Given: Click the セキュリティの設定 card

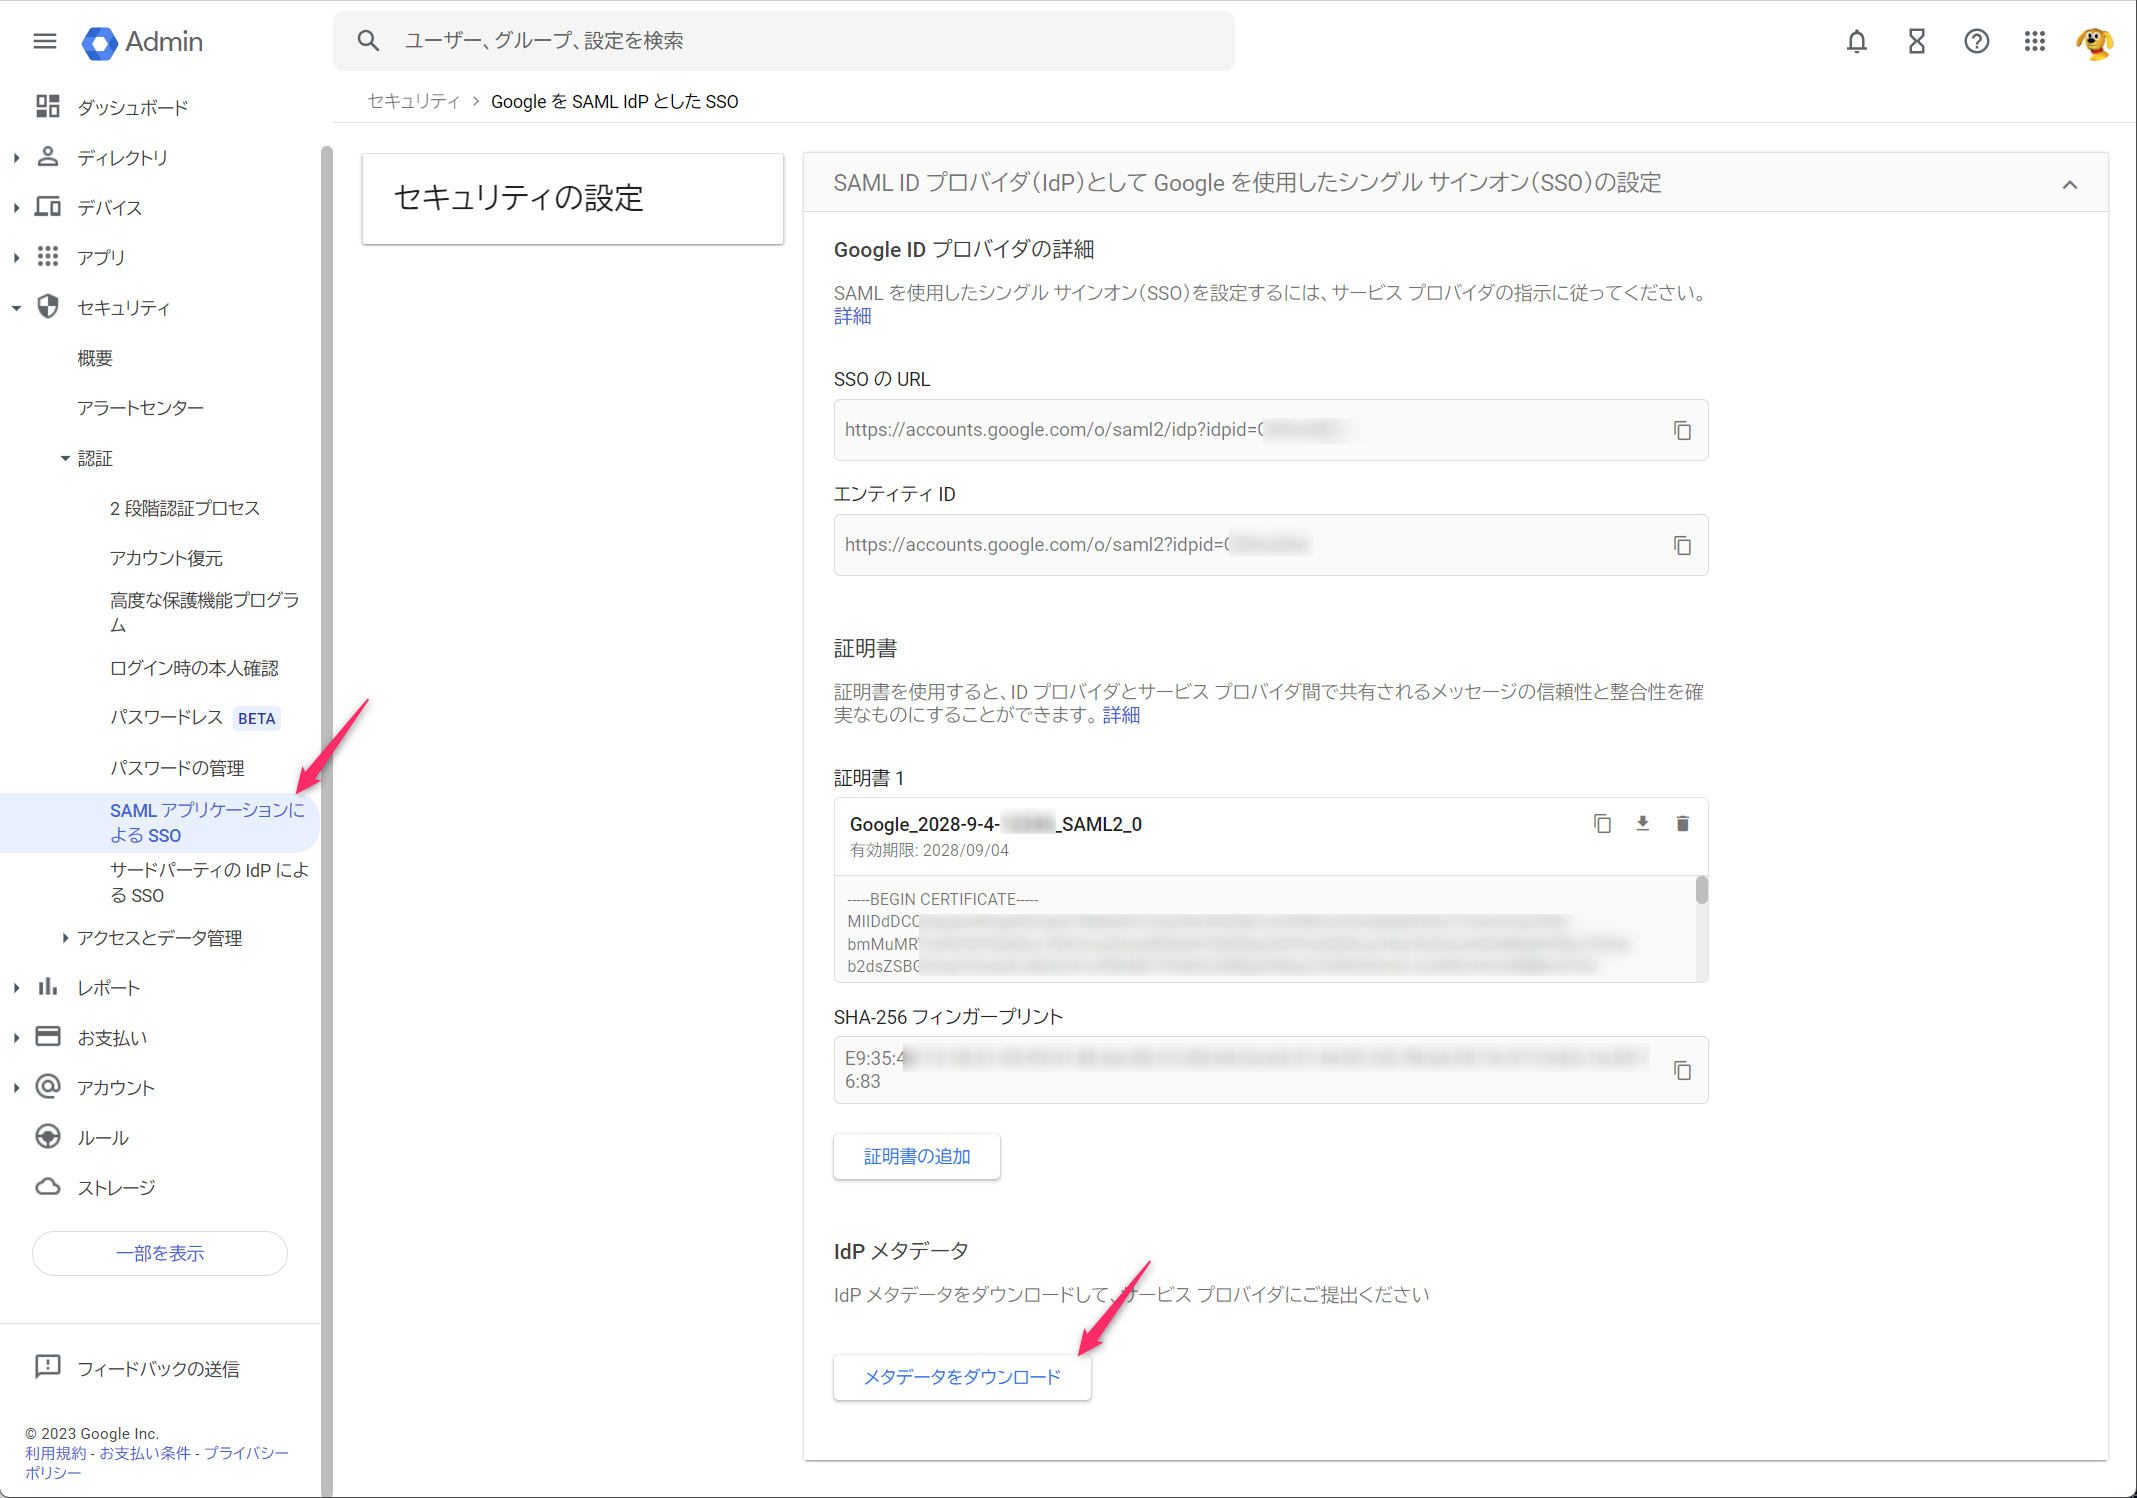Looking at the screenshot, I should (573, 198).
